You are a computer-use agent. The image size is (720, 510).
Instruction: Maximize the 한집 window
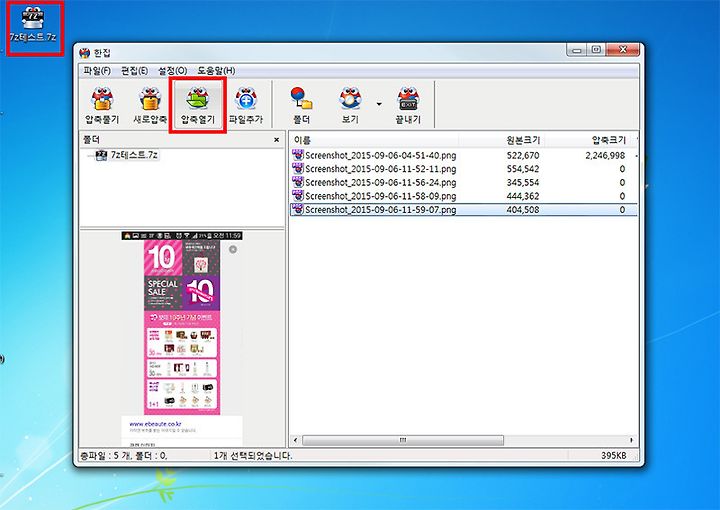click(596, 50)
